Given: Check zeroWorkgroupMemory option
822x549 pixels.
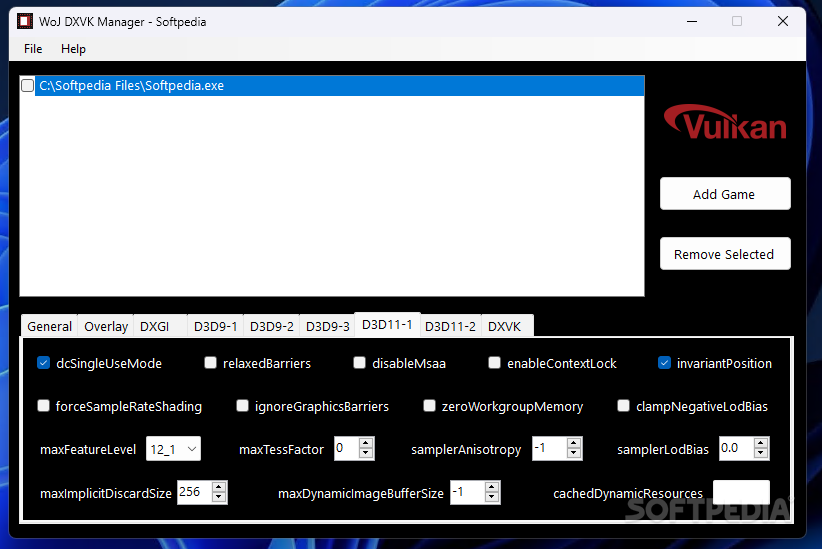Looking at the screenshot, I should (x=429, y=406).
